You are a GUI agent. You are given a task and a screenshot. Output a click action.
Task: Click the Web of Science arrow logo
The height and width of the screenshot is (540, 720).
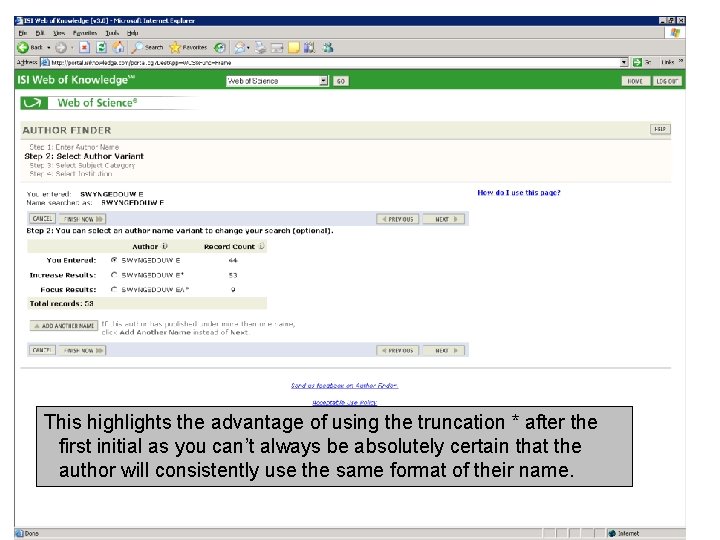click(x=34, y=103)
